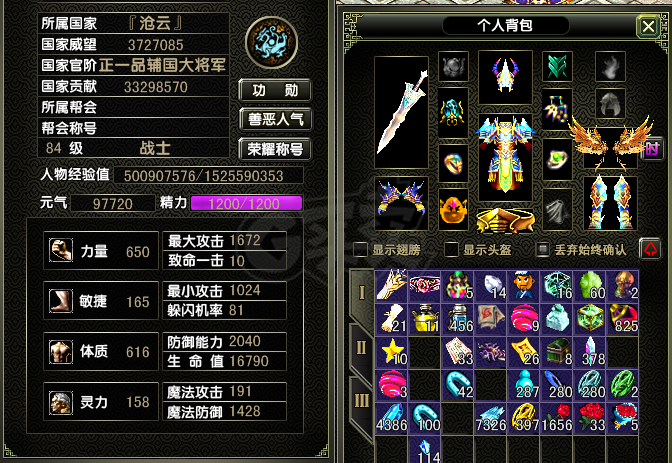Select the golden belt equipment slot
Viewport: 672px width, 463px height.
[505, 221]
